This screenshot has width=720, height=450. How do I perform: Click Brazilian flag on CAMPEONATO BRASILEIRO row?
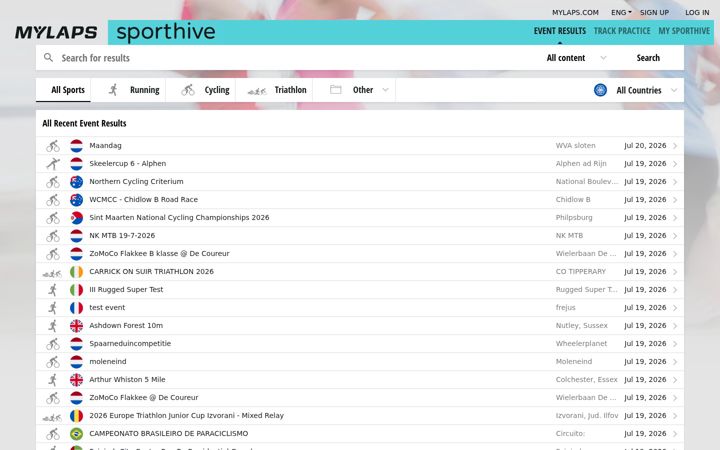click(77, 434)
